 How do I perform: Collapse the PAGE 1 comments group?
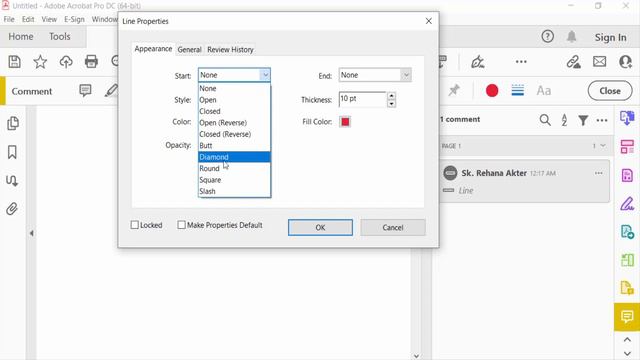coord(603,146)
